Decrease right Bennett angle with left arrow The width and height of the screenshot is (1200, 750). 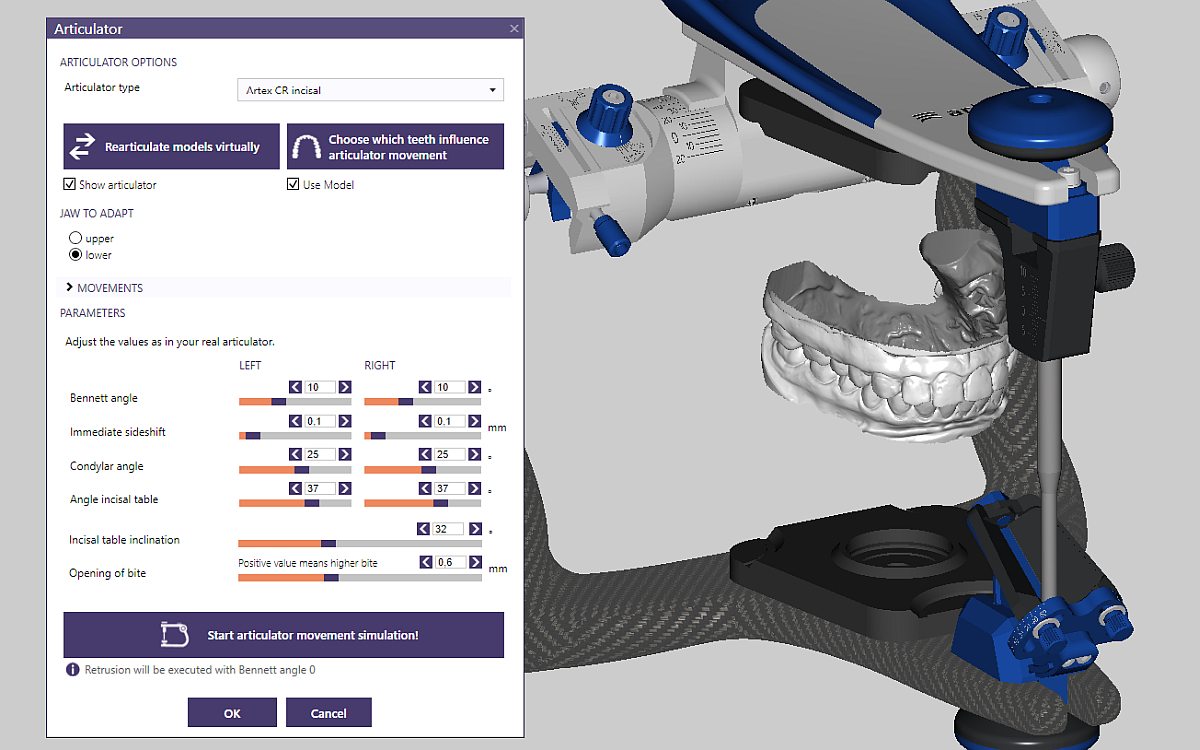tap(425, 387)
